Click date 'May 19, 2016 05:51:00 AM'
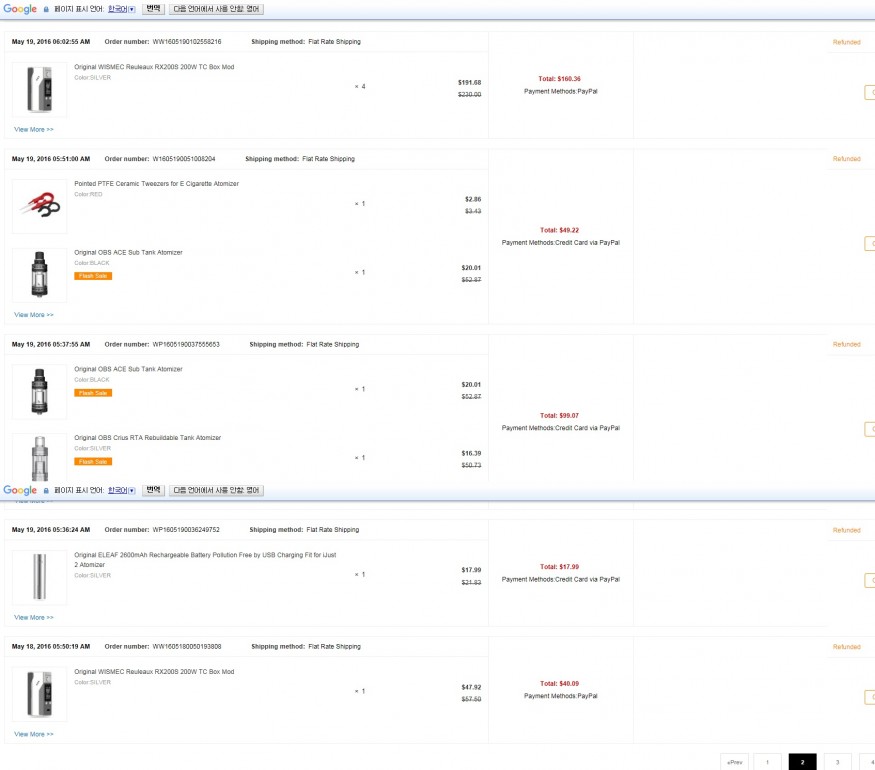 (51, 159)
